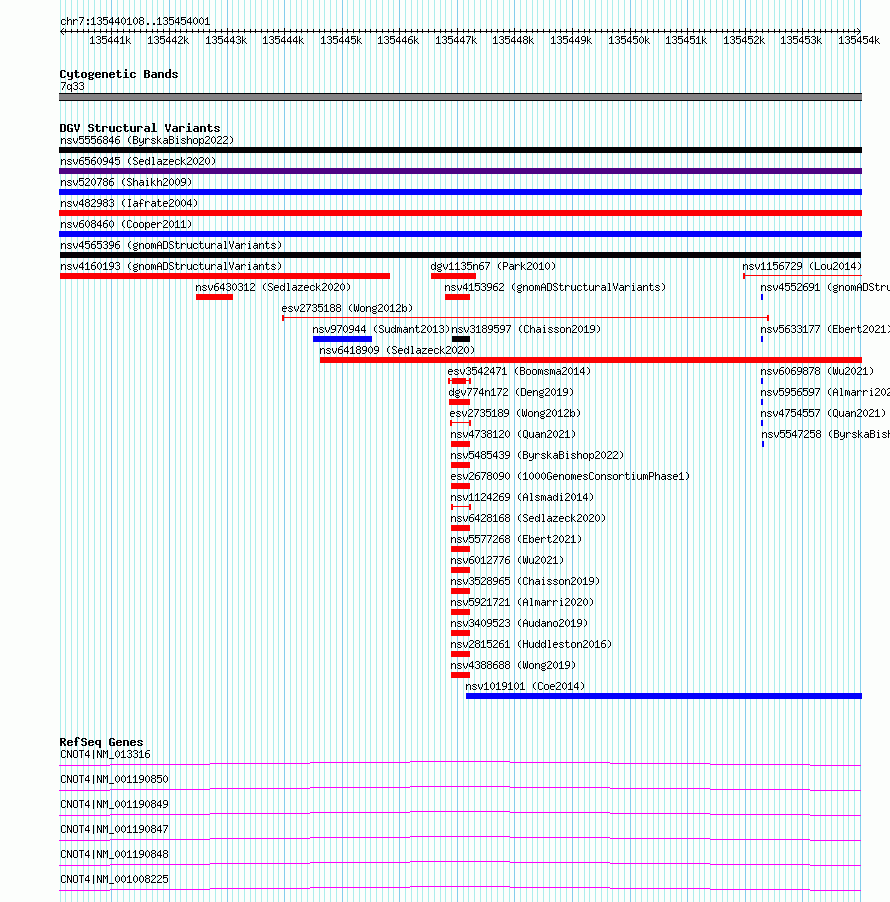Click the red nsv482983 (Iafrate2004) bar
The image size is (890, 902).
(460, 213)
